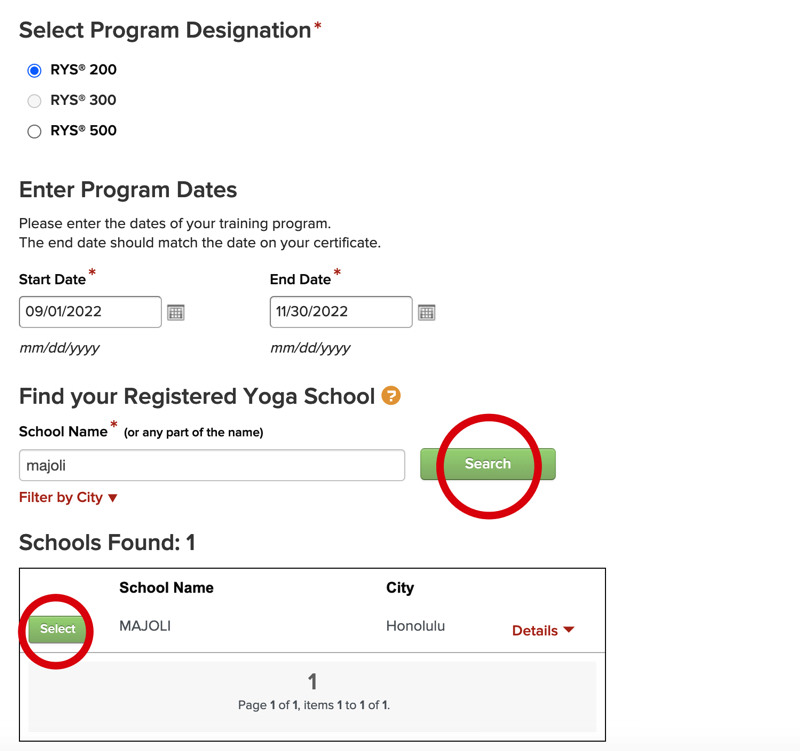The height and width of the screenshot is (751, 800).
Task: Expand Details for the MAJOLI school
Action: tap(543, 631)
